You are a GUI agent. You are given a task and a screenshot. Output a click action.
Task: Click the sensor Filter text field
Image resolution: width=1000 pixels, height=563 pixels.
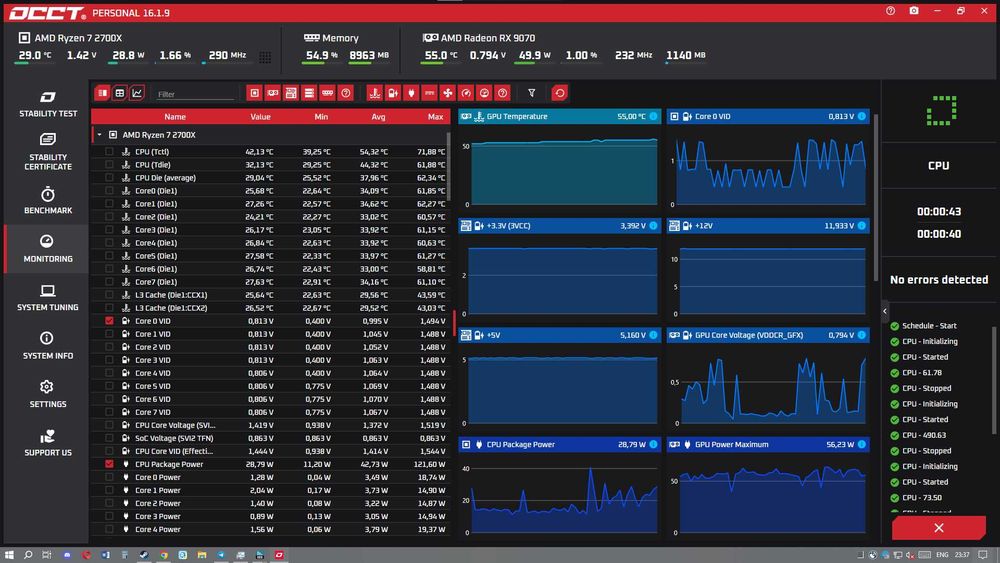point(195,94)
